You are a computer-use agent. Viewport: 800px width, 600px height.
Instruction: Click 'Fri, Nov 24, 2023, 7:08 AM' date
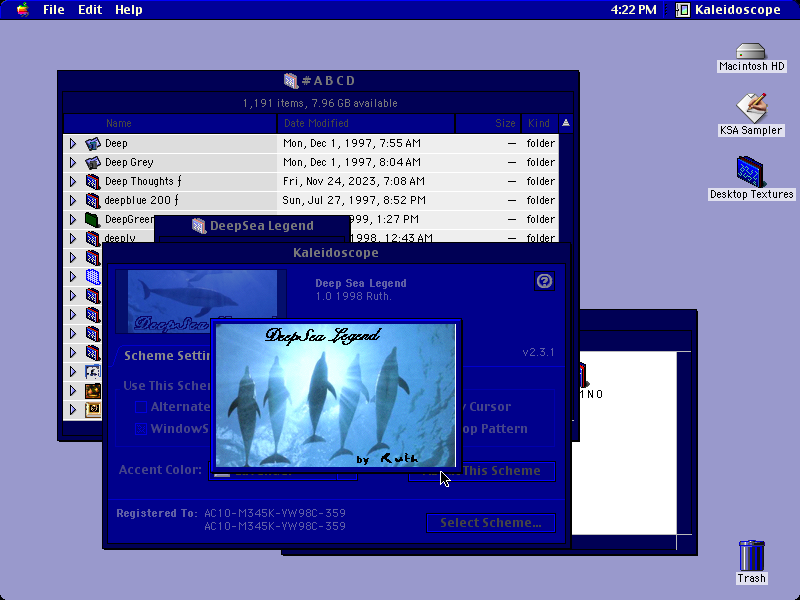tap(354, 181)
